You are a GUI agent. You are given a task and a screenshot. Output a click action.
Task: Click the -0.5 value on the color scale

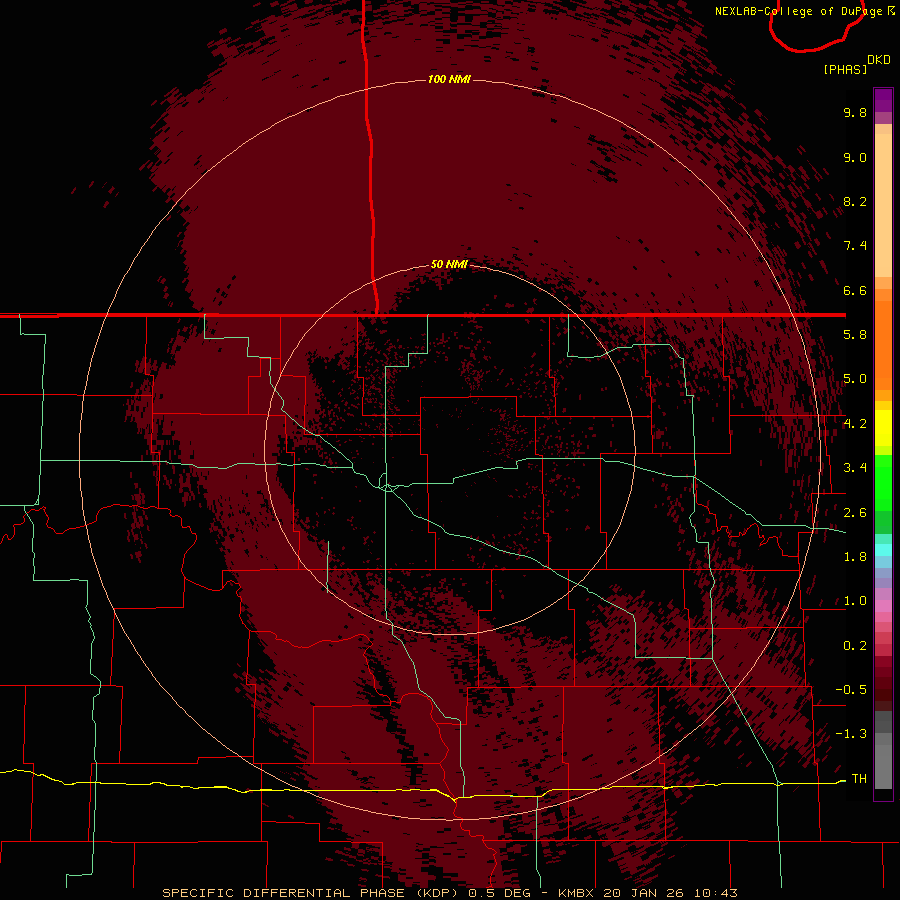[x=851, y=690]
